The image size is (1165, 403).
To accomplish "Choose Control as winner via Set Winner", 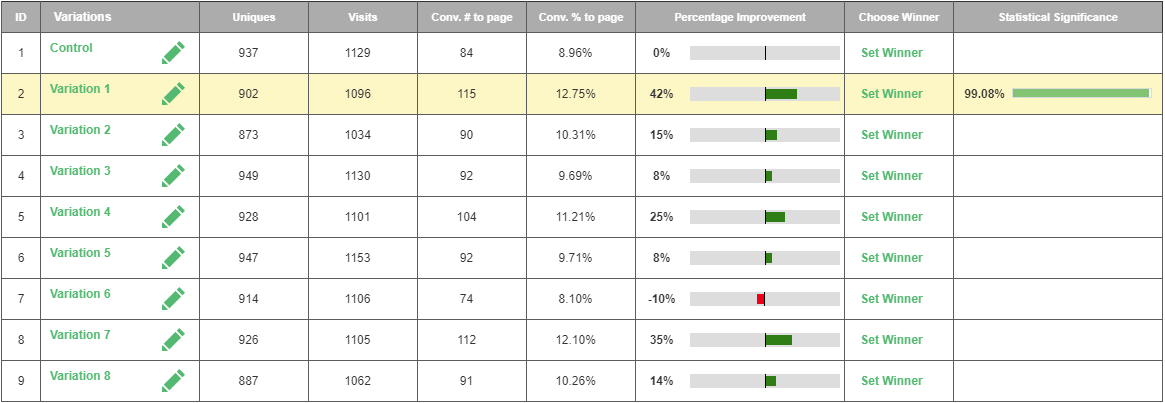I will 891,53.
